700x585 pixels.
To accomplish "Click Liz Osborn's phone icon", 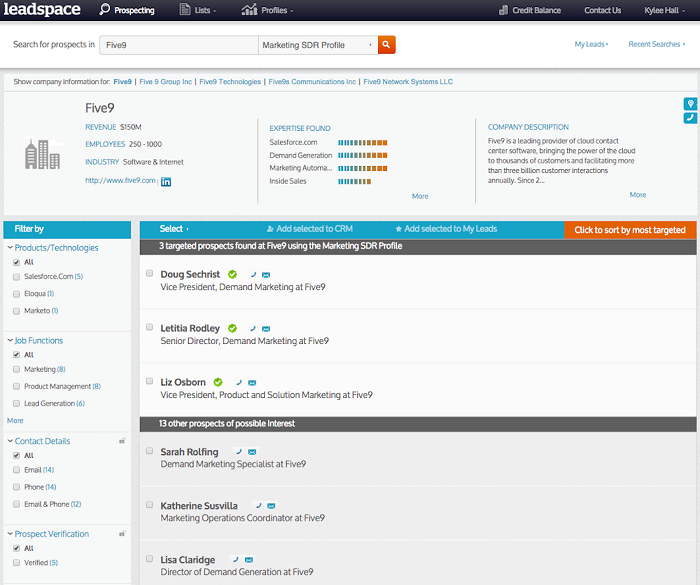I will pos(239,383).
